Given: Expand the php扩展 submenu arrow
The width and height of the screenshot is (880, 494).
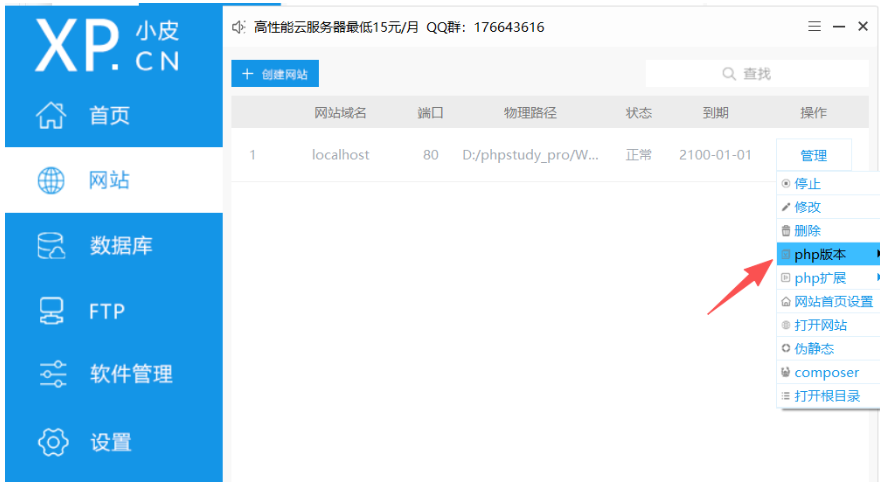Looking at the screenshot, I should (x=877, y=277).
